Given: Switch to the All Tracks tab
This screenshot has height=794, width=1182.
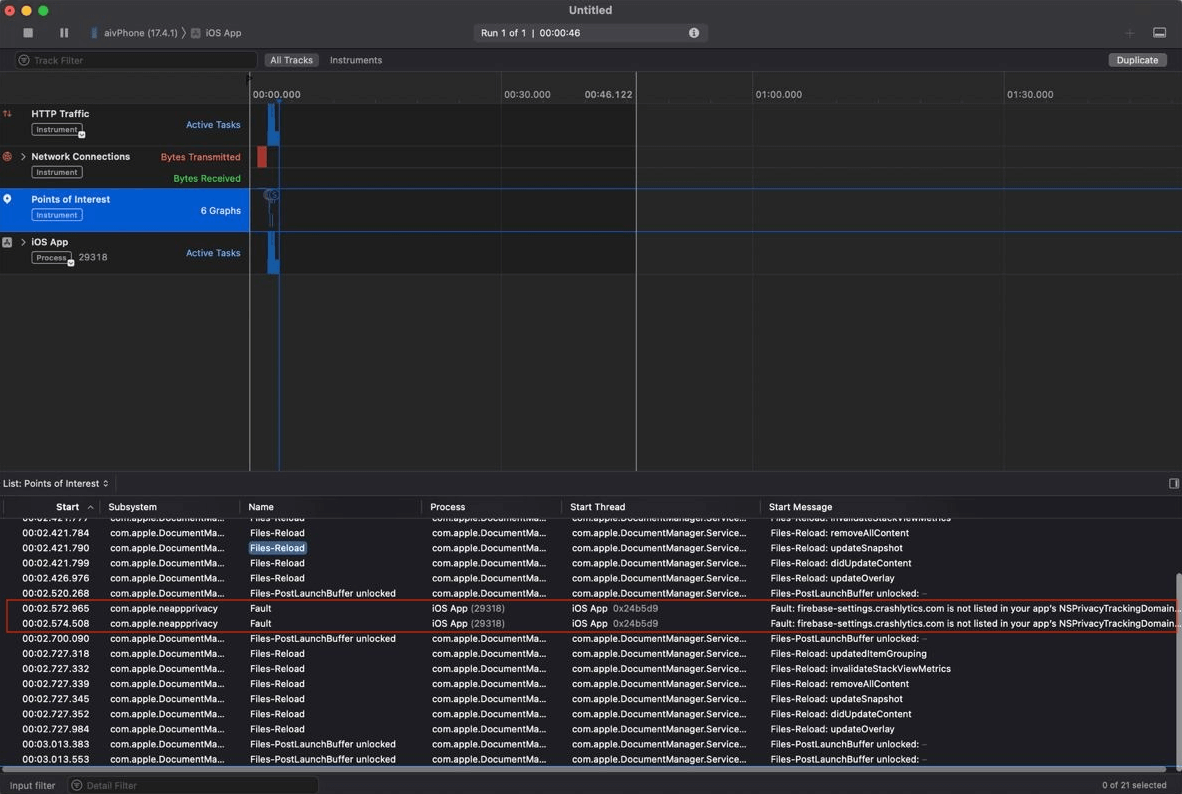Looking at the screenshot, I should (x=291, y=60).
